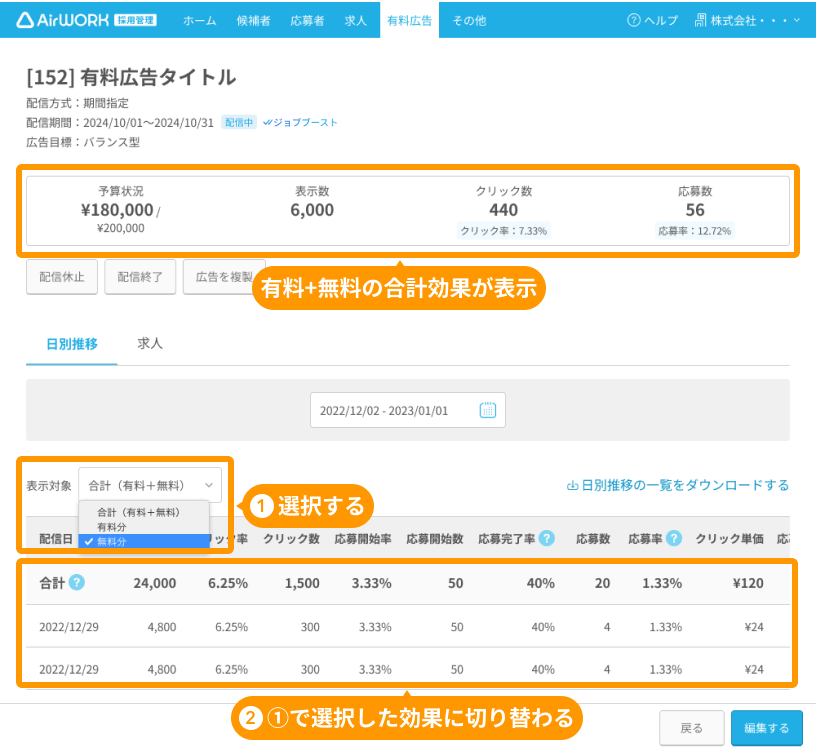The width and height of the screenshot is (816, 752).
Task: Click the AirWORK logo
Action: [x=86, y=20]
